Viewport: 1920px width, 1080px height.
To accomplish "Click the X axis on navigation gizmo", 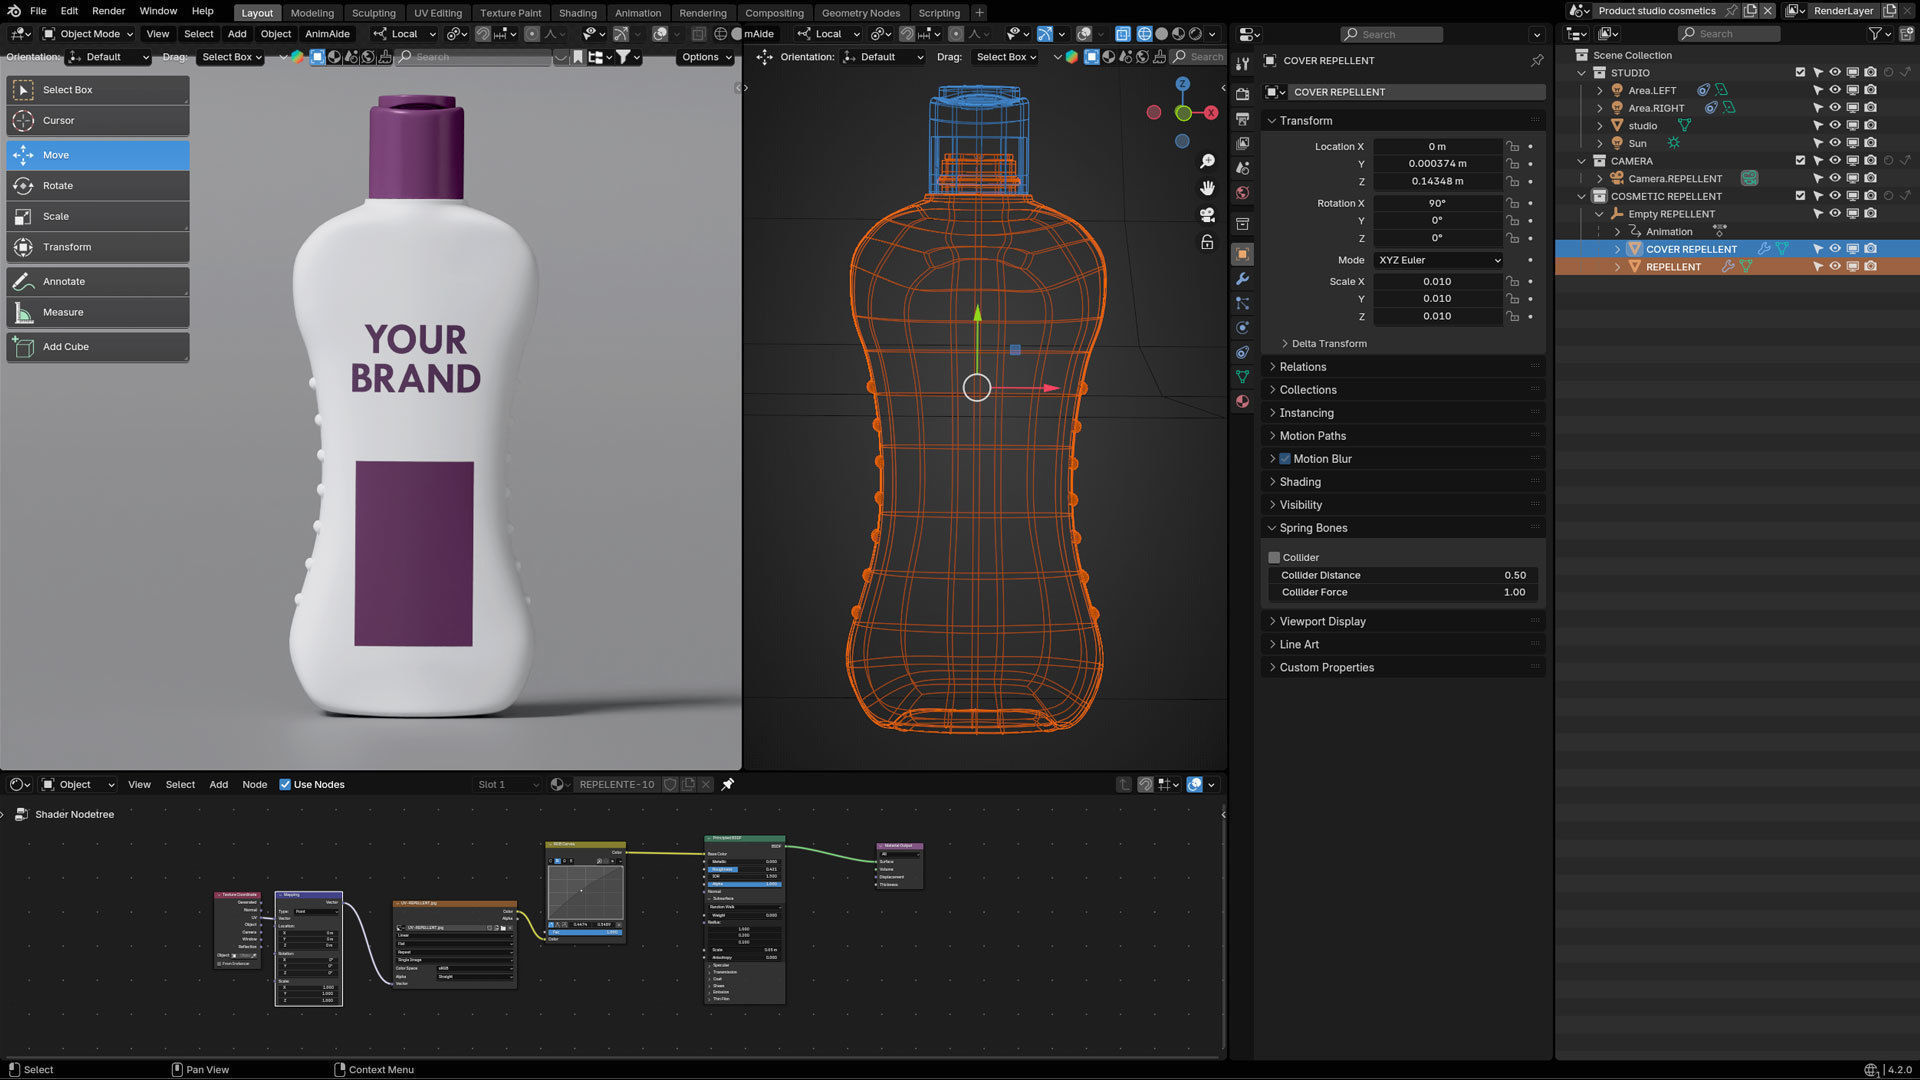I will (1211, 113).
